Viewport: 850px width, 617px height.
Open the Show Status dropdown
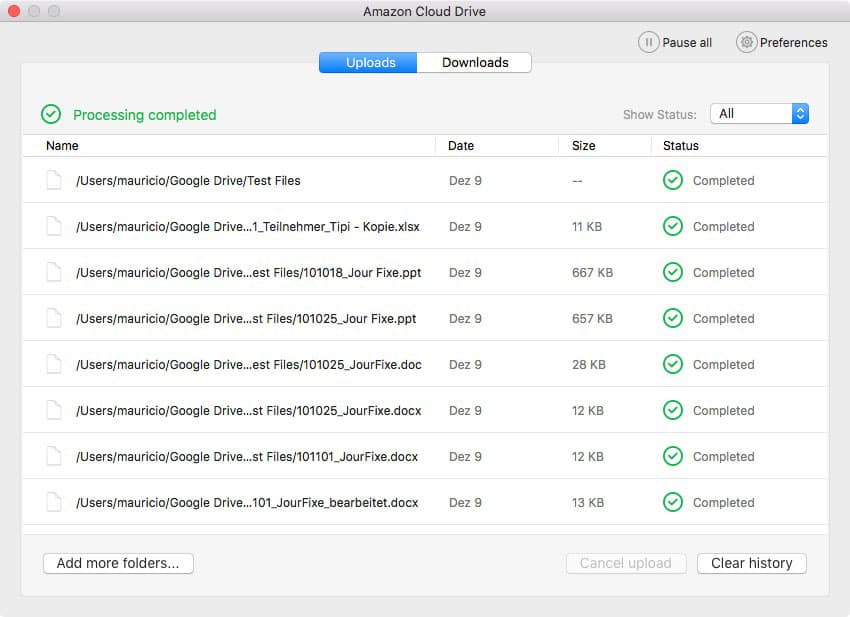coord(759,114)
